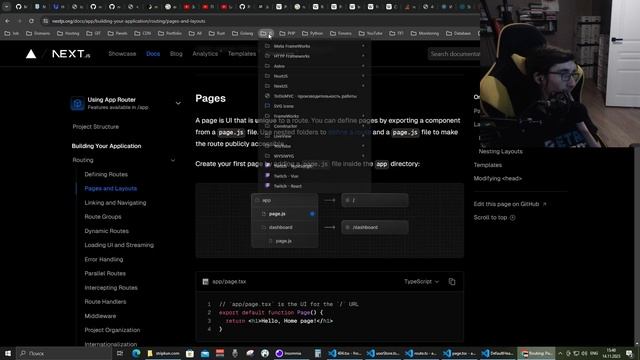Open Linking and Navigating sidebar item
This screenshot has height=360, width=640.
coord(115,202)
